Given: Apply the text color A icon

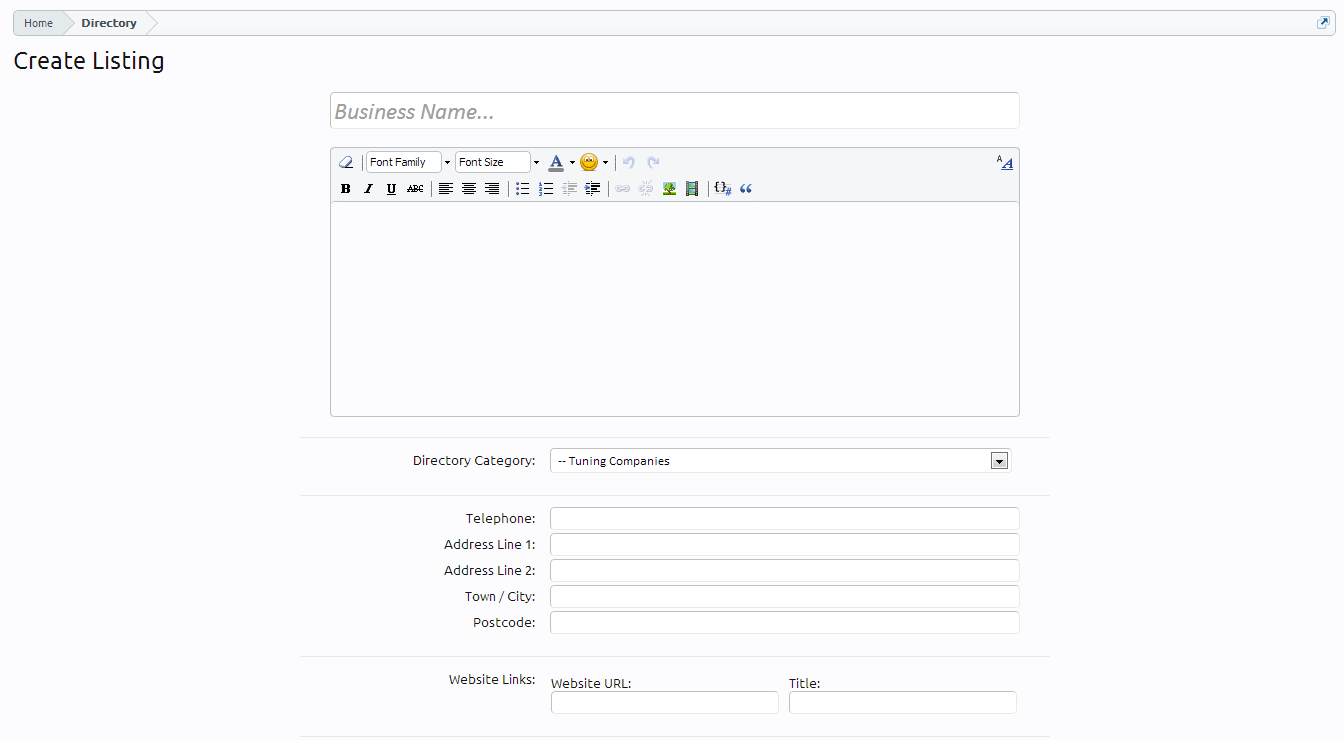Looking at the screenshot, I should (x=556, y=162).
